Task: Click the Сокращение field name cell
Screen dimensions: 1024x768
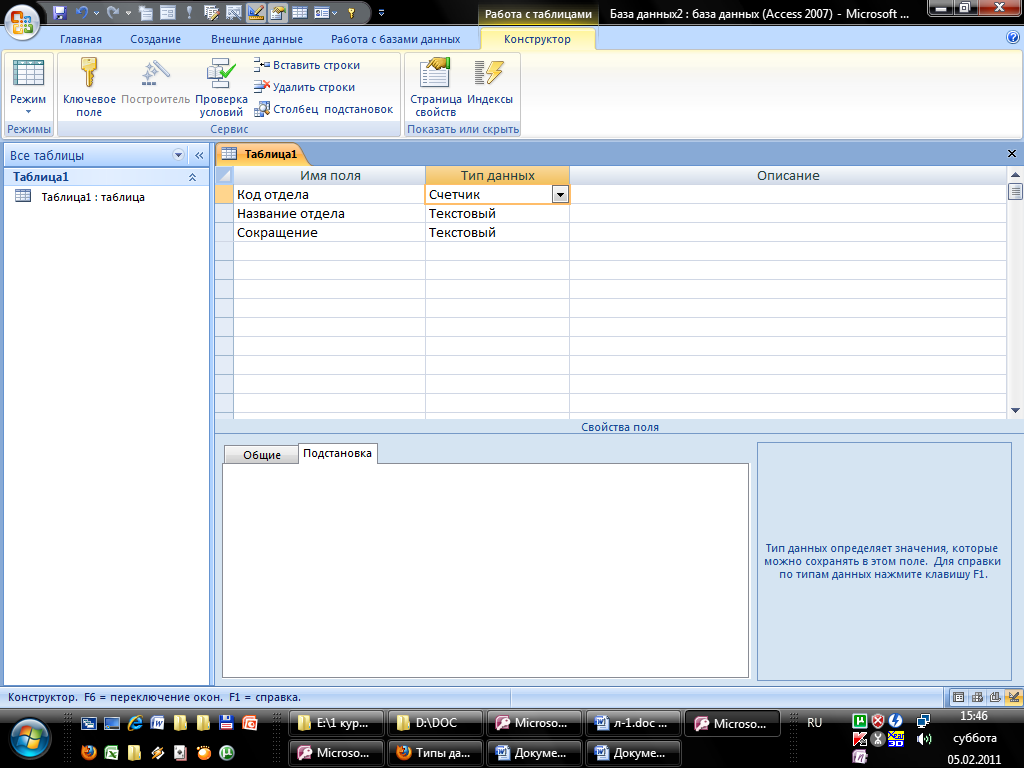Action: coord(330,232)
